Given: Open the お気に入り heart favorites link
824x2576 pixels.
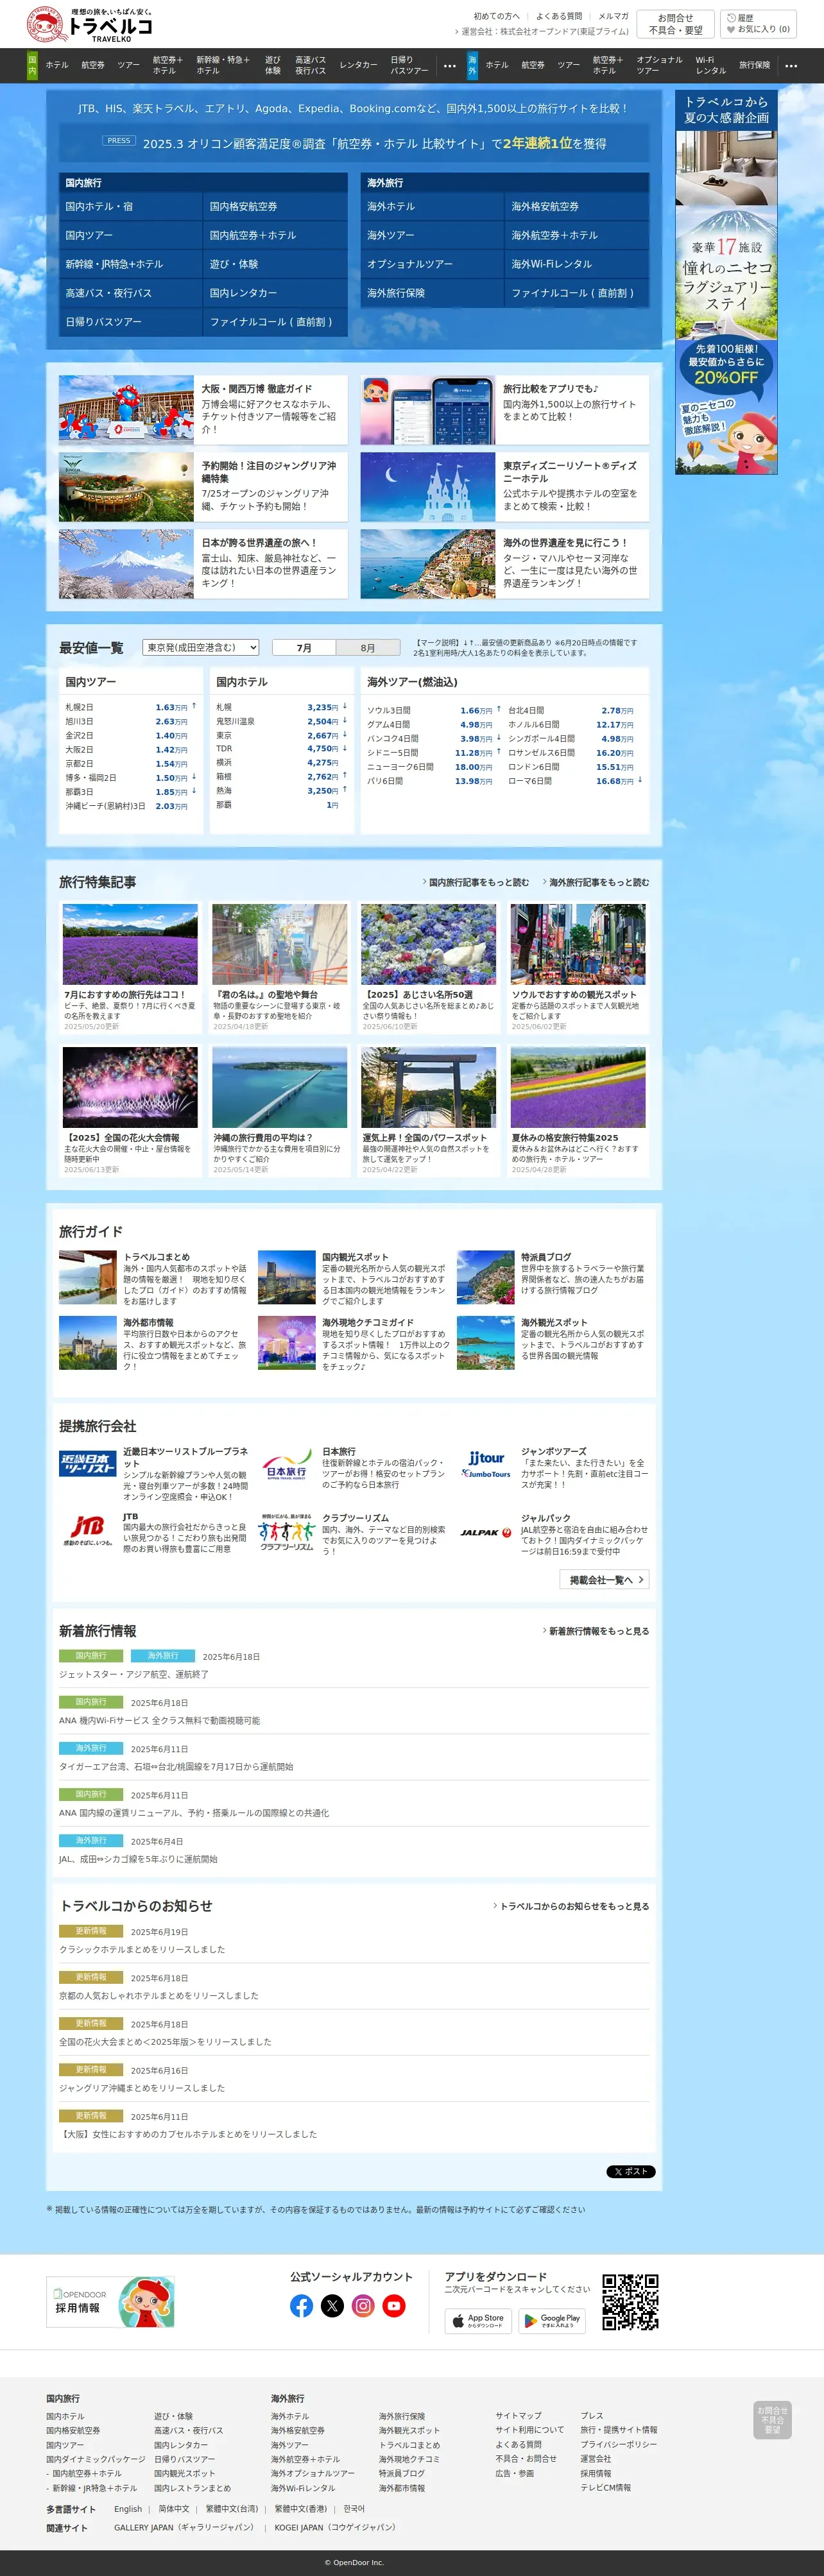Looking at the screenshot, I should (758, 29).
